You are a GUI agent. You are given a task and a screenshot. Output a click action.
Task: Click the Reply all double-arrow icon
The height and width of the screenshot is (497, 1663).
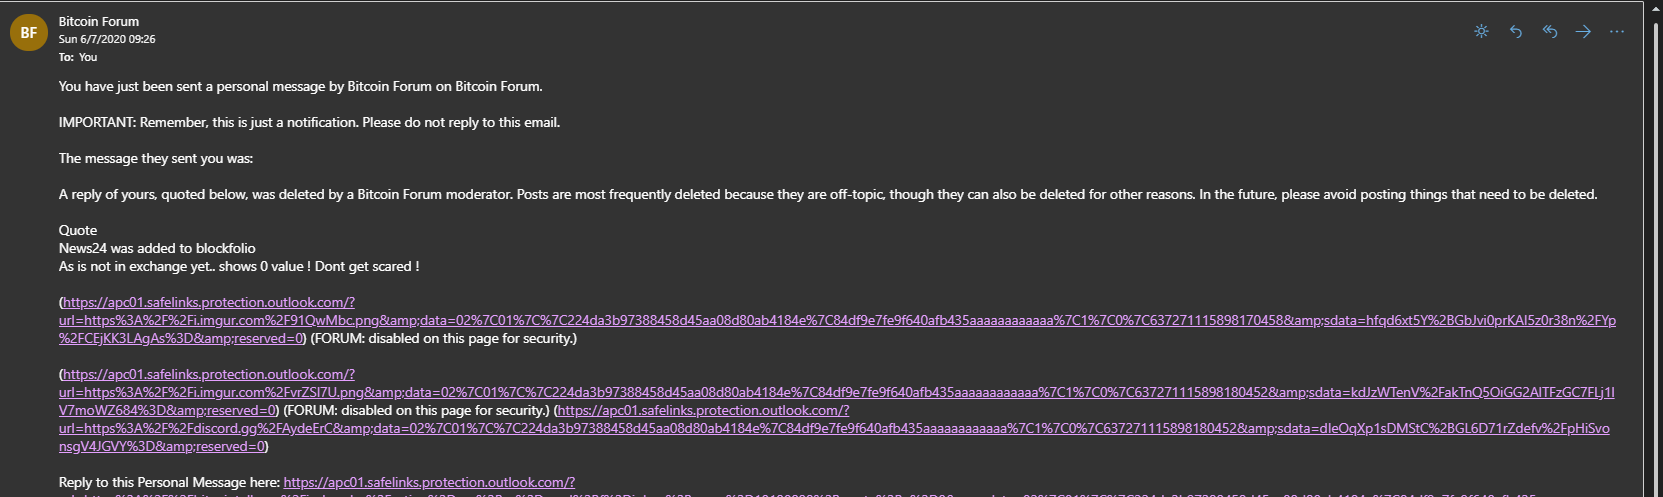pos(1549,31)
